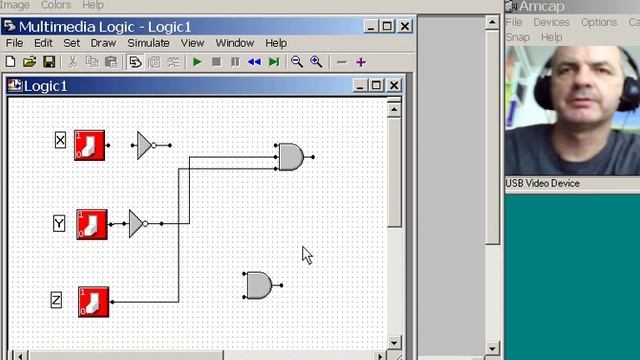640x360 pixels.
Task: Open the Set menu
Action: tap(71, 43)
